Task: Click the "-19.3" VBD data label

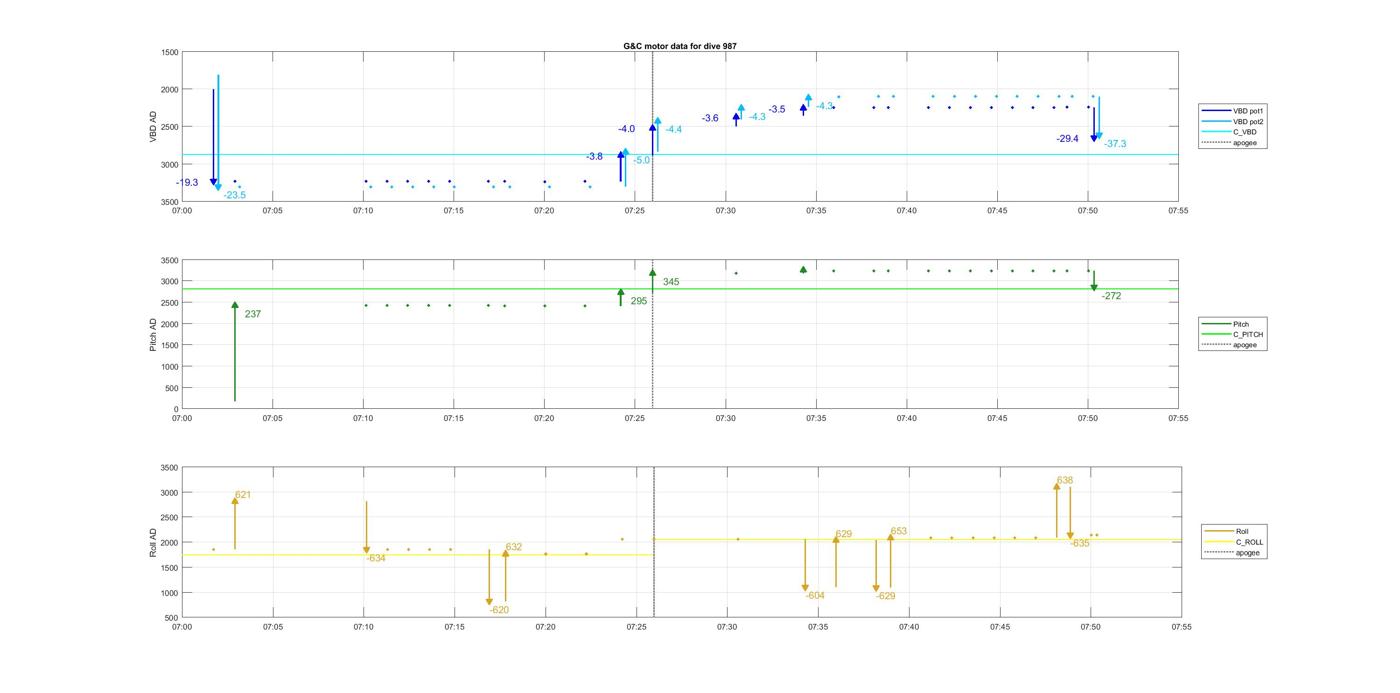Action: coord(187,183)
